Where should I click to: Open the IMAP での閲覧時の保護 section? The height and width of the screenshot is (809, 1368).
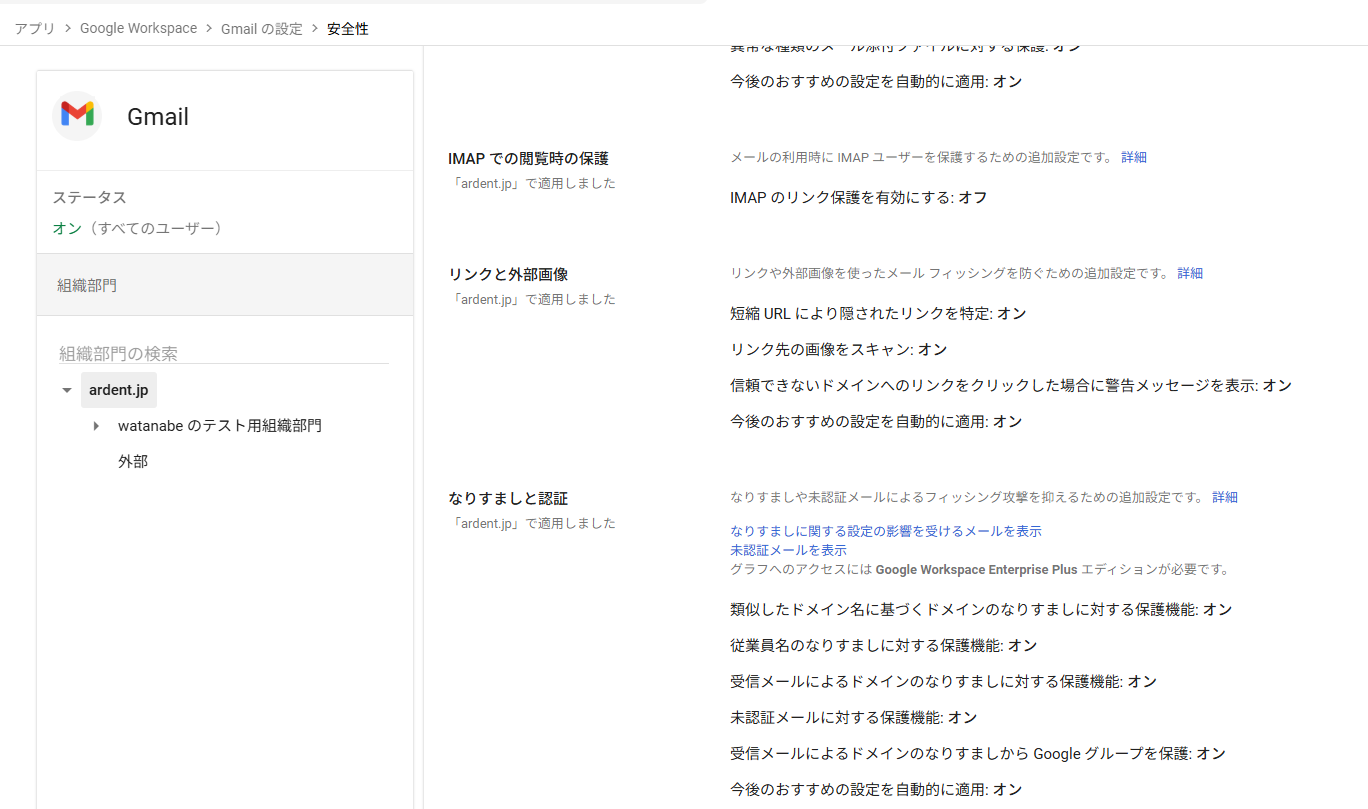point(528,158)
